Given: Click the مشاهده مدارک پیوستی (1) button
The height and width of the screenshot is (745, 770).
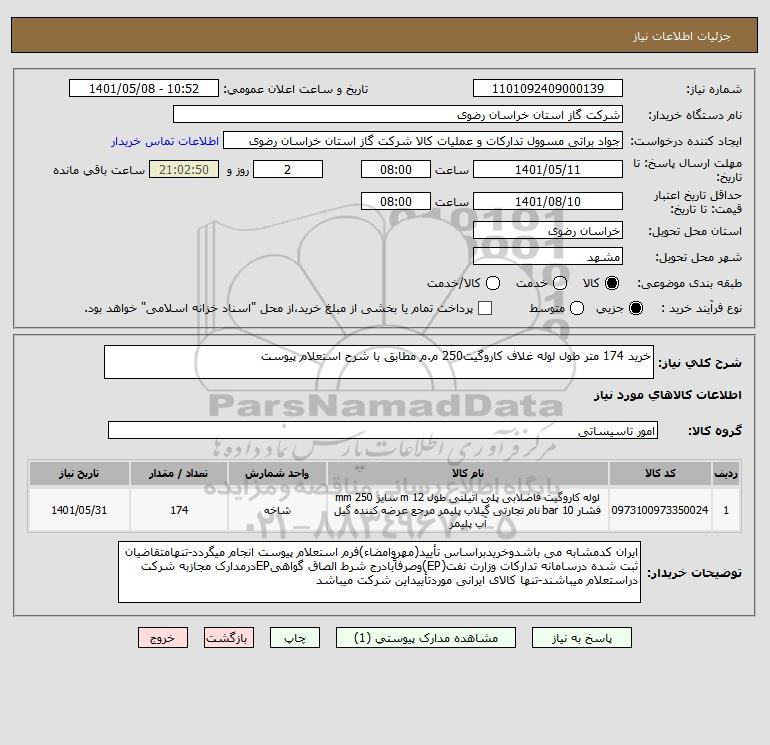Looking at the screenshot, I should click(x=426, y=638).
